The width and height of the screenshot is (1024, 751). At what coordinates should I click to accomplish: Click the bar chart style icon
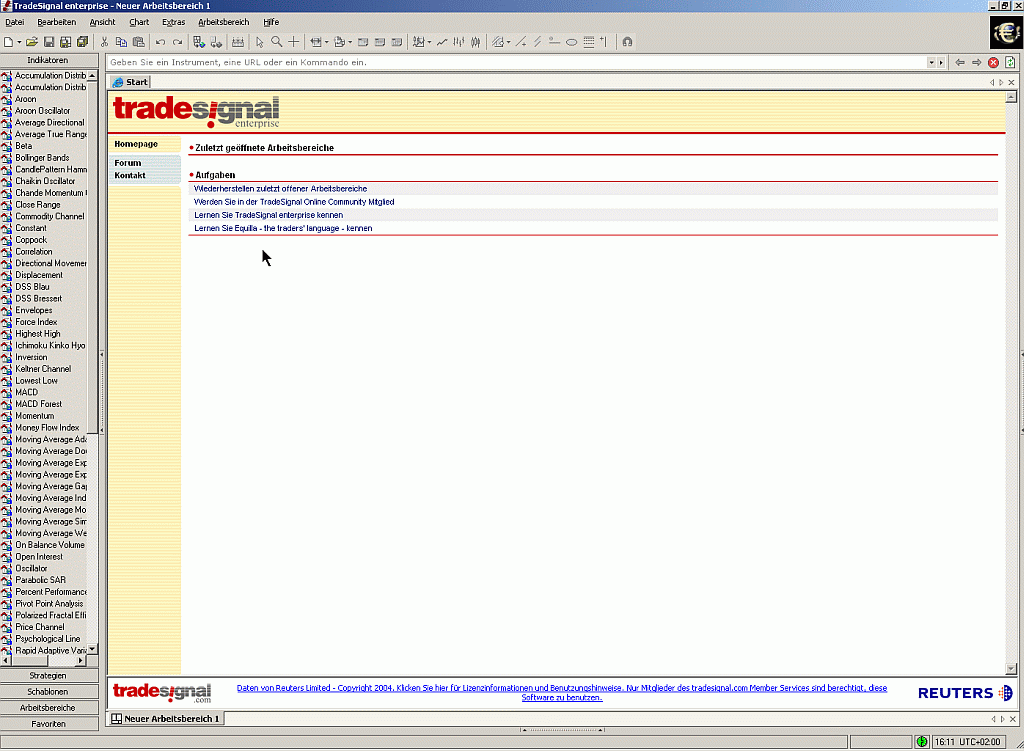point(459,42)
